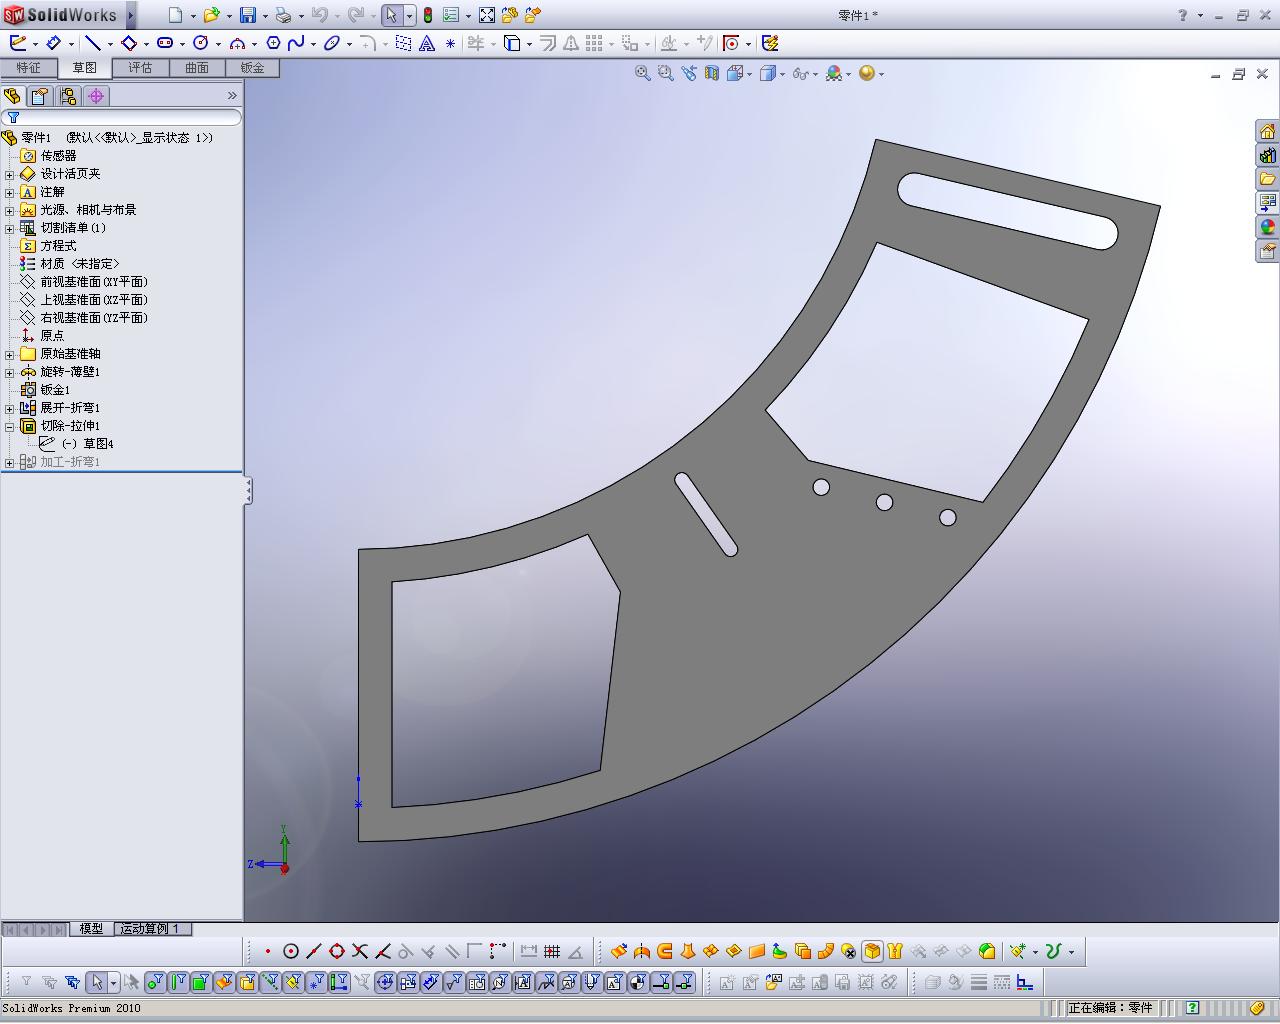Open the DimXpertManager tab
1280x1024 pixels.
96,96
